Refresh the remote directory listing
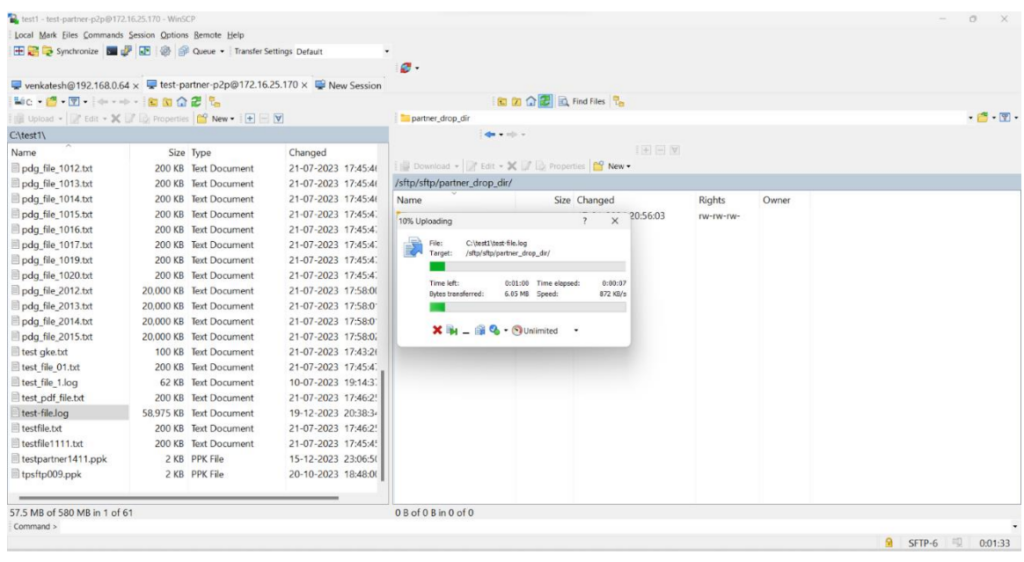The width and height of the screenshot is (1024, 562). [546, 101]
